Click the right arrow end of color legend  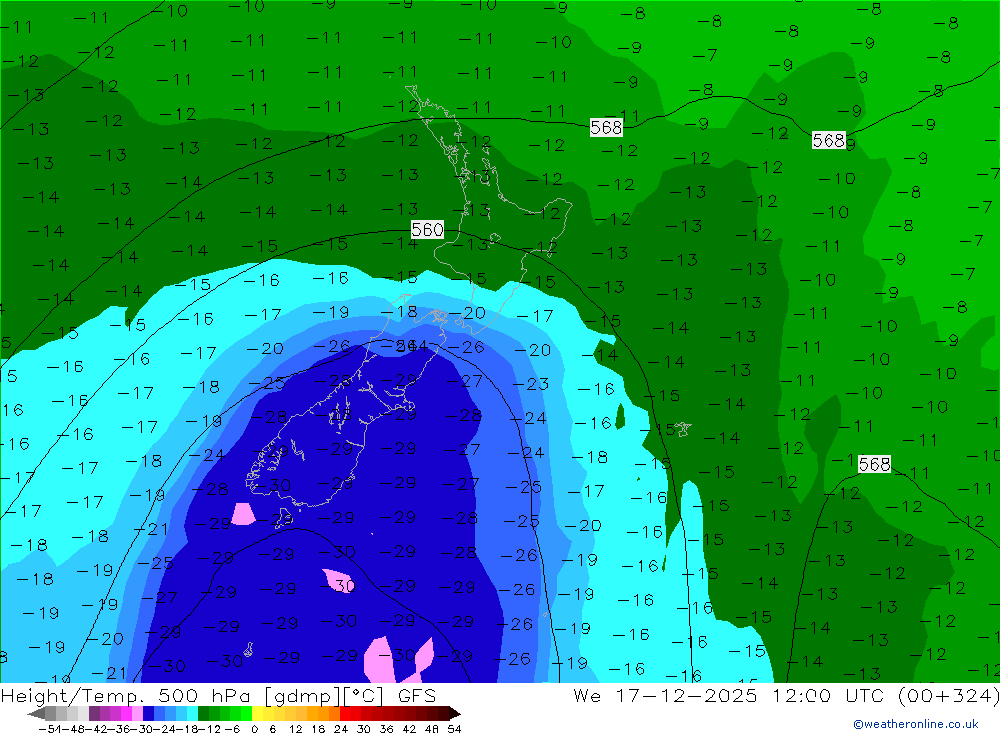pyautogui.click(x=455, y=713)
